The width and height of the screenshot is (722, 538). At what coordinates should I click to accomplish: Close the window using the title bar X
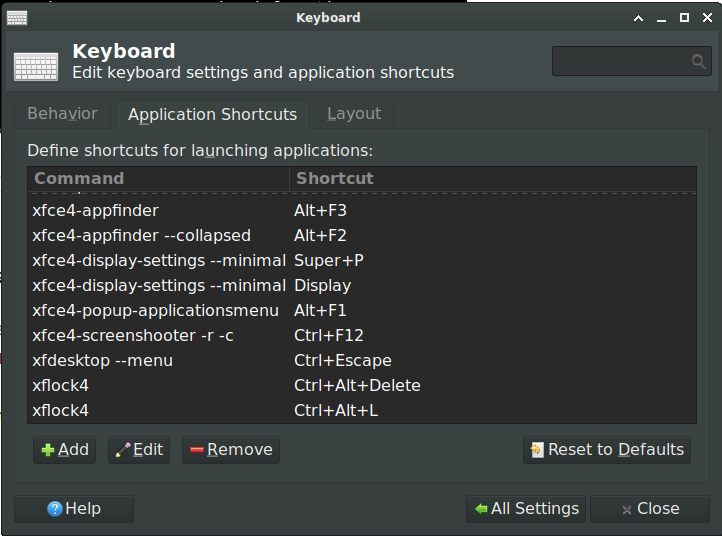point(707,18)
